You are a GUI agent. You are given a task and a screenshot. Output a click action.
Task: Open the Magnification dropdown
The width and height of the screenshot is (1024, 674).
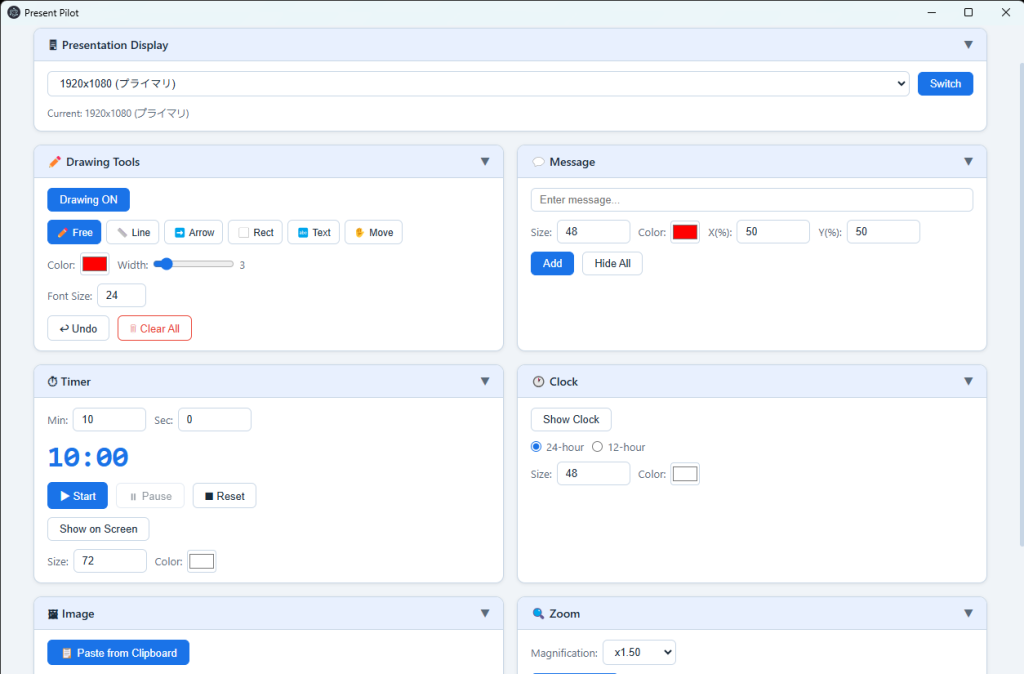click(639, 653)
